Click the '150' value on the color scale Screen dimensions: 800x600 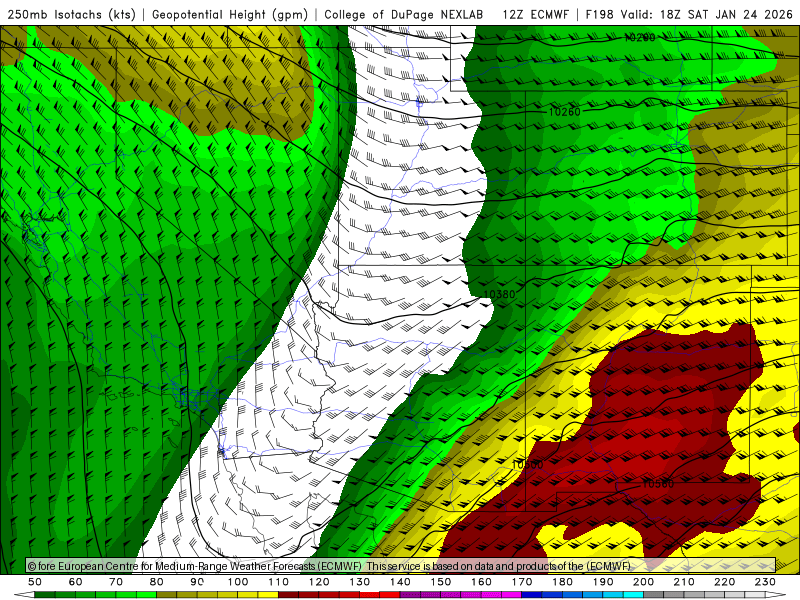pyautogui.click(x=441, y=582)
